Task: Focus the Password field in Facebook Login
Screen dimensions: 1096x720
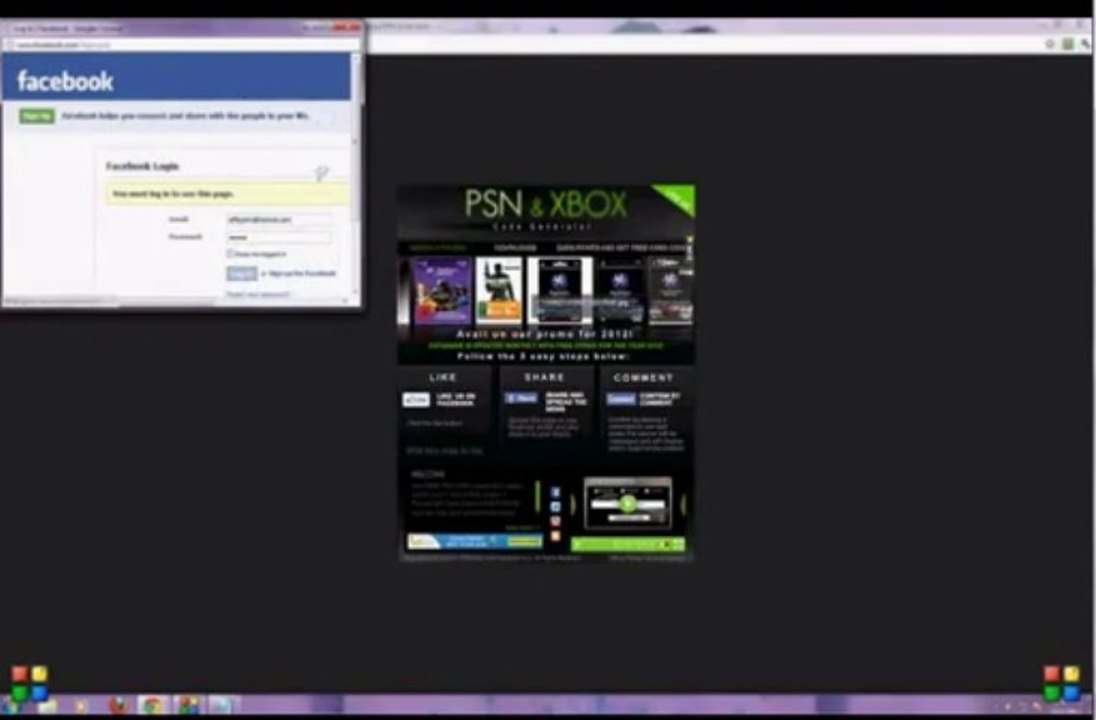Action: pyautogui.click(x=279, y=237)
